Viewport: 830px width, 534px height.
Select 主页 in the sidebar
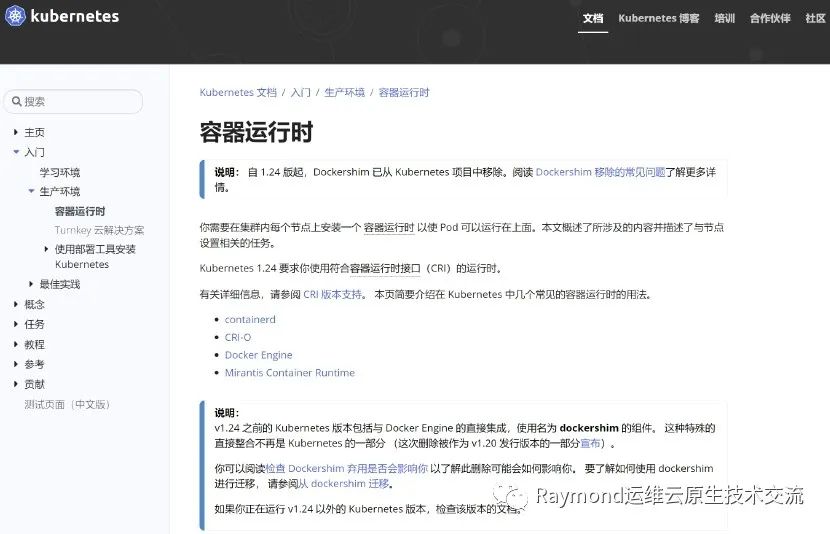(34, 132)
